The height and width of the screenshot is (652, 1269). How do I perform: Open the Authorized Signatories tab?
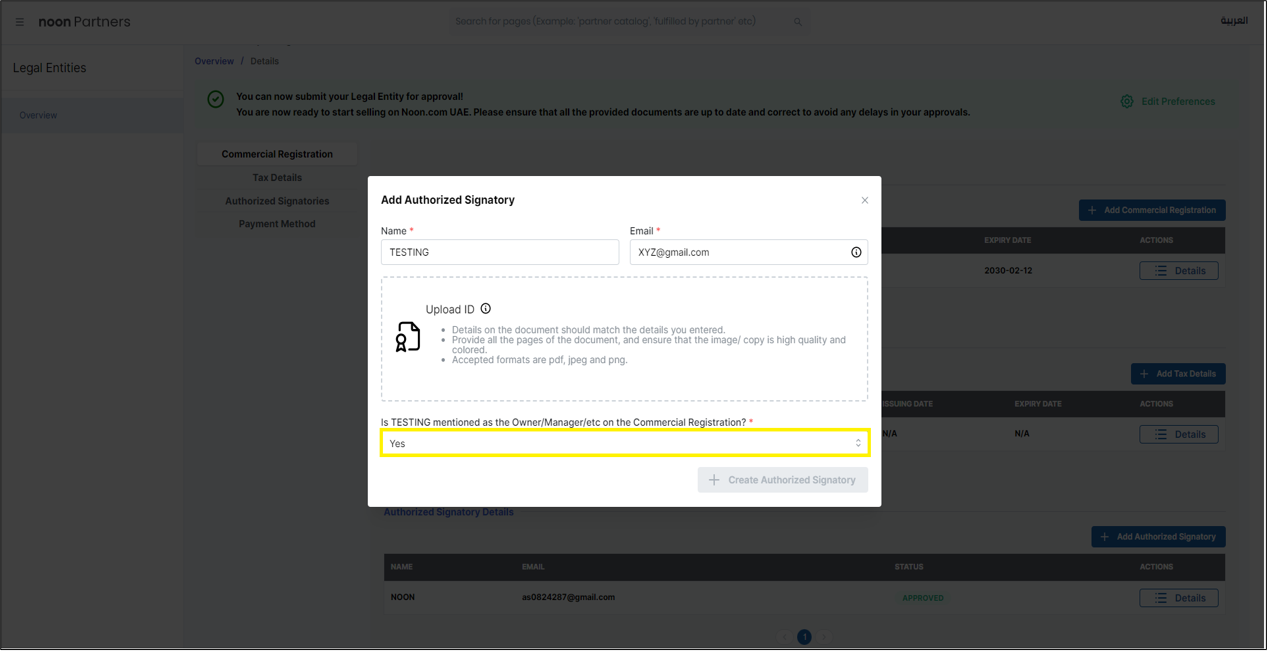[x=277, y=200]
